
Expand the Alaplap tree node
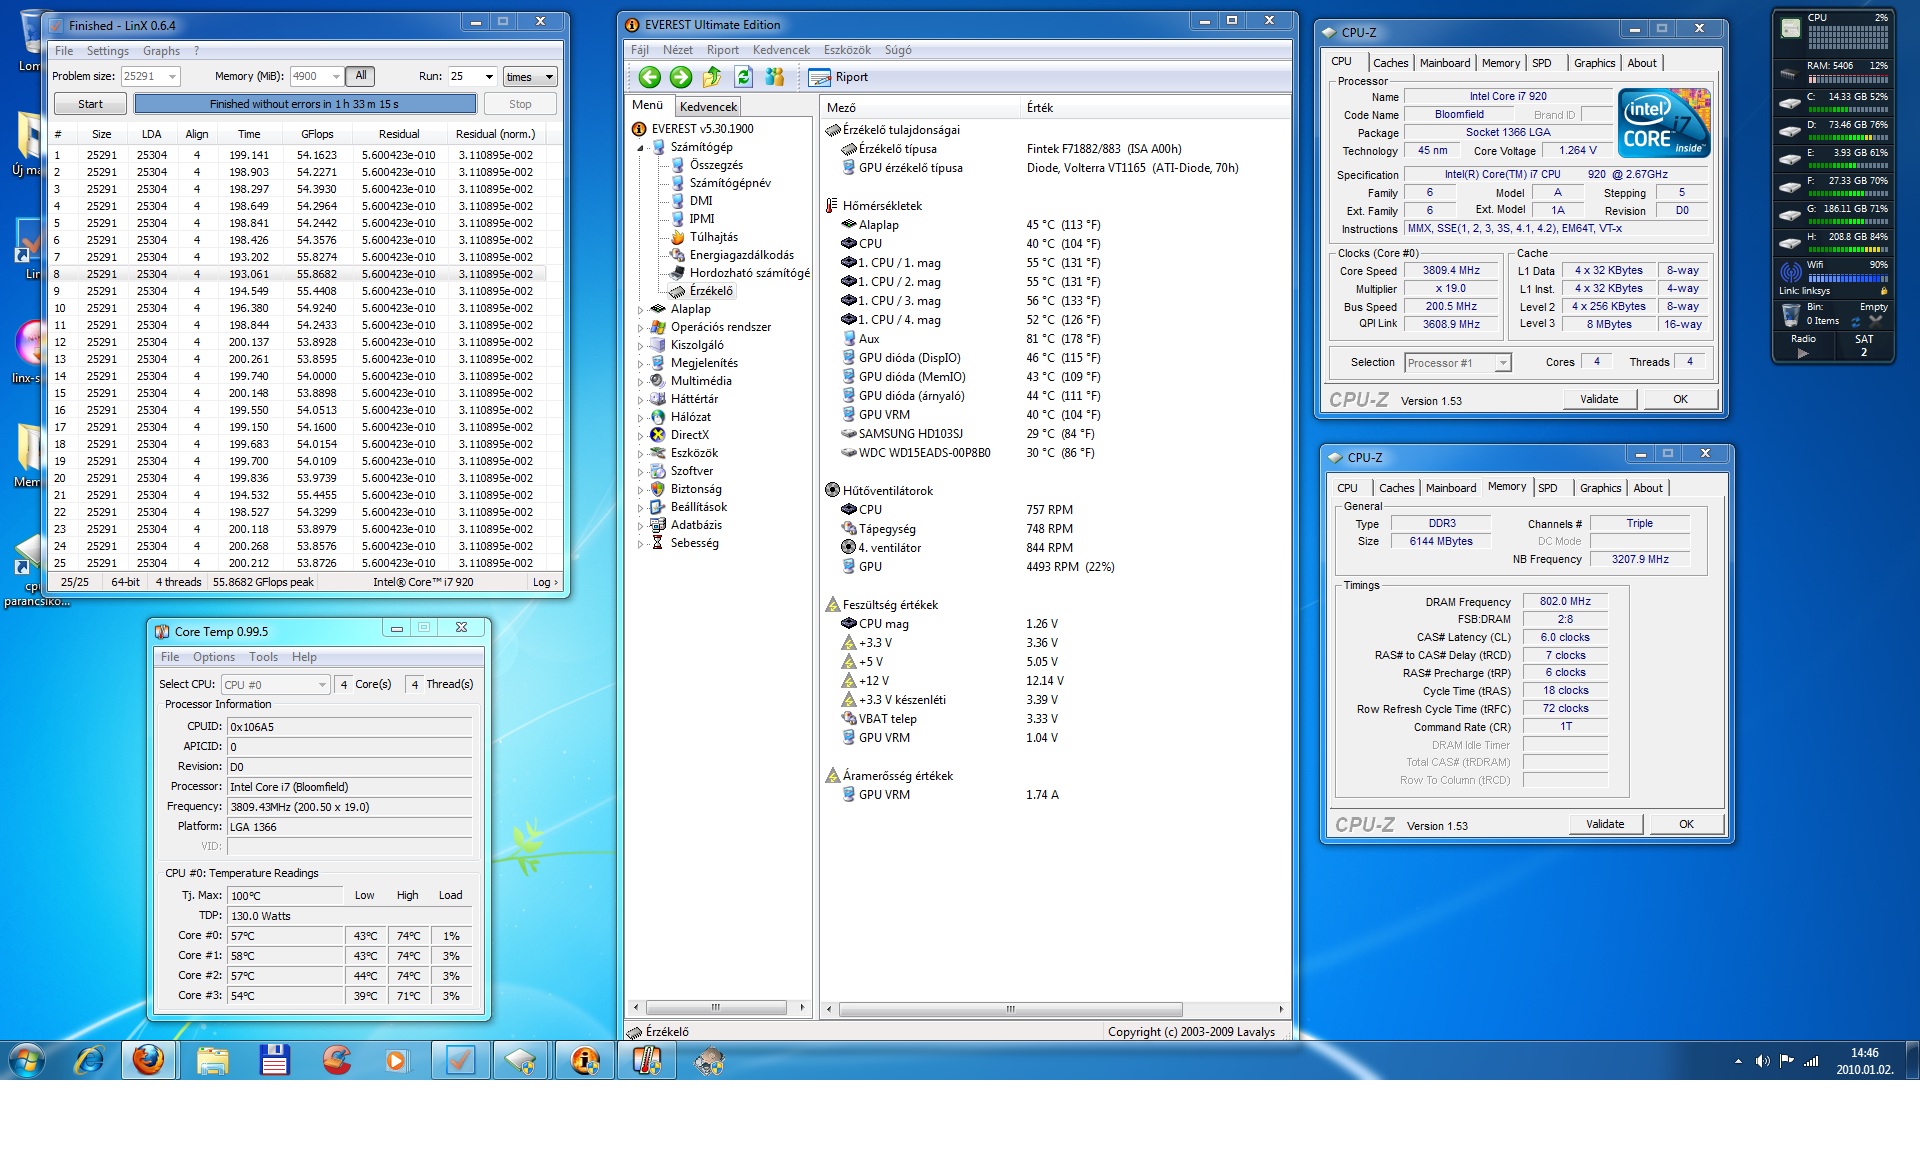coord(641,309)
